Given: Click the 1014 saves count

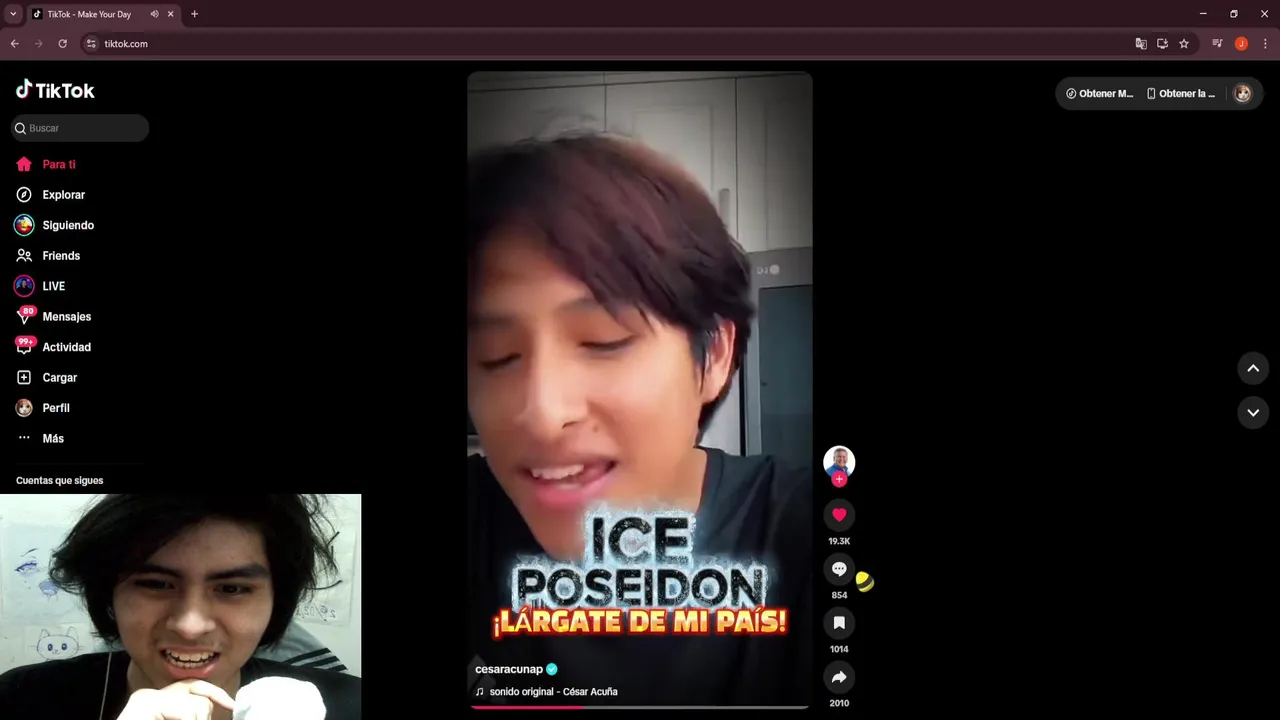Looking at the screenshot, I should 839,649.
